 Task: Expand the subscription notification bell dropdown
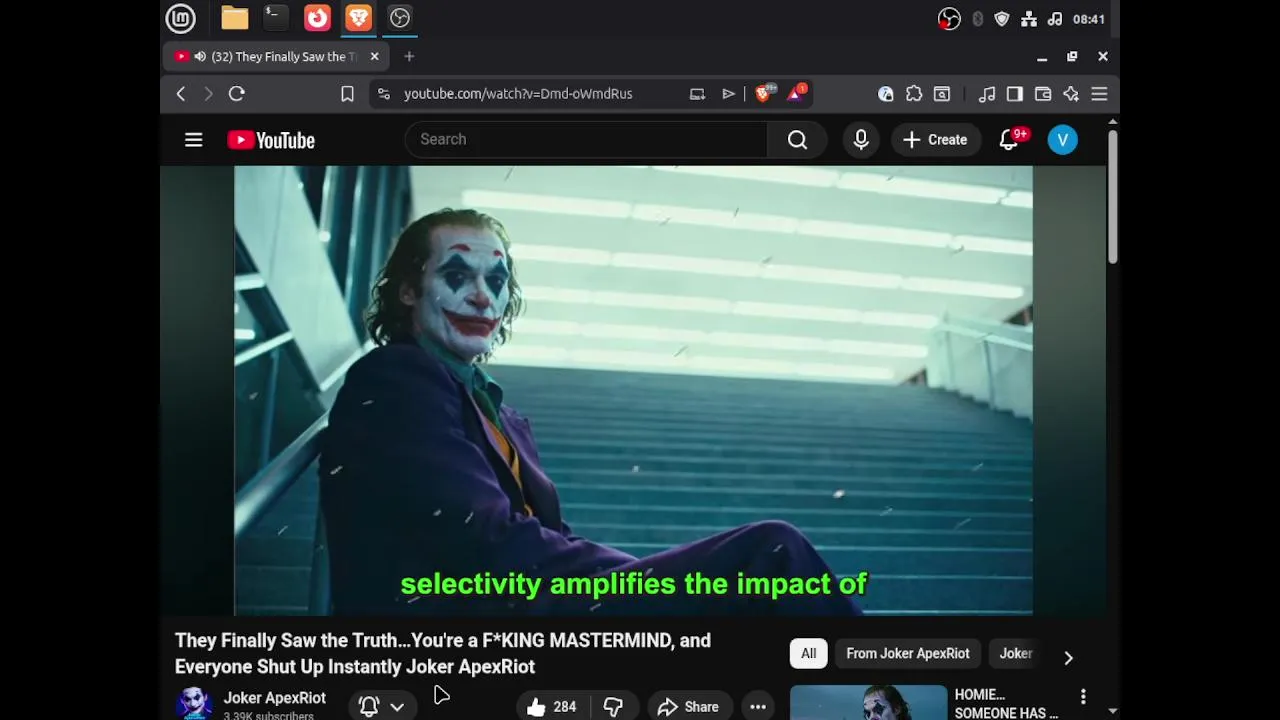pos(382,706)
